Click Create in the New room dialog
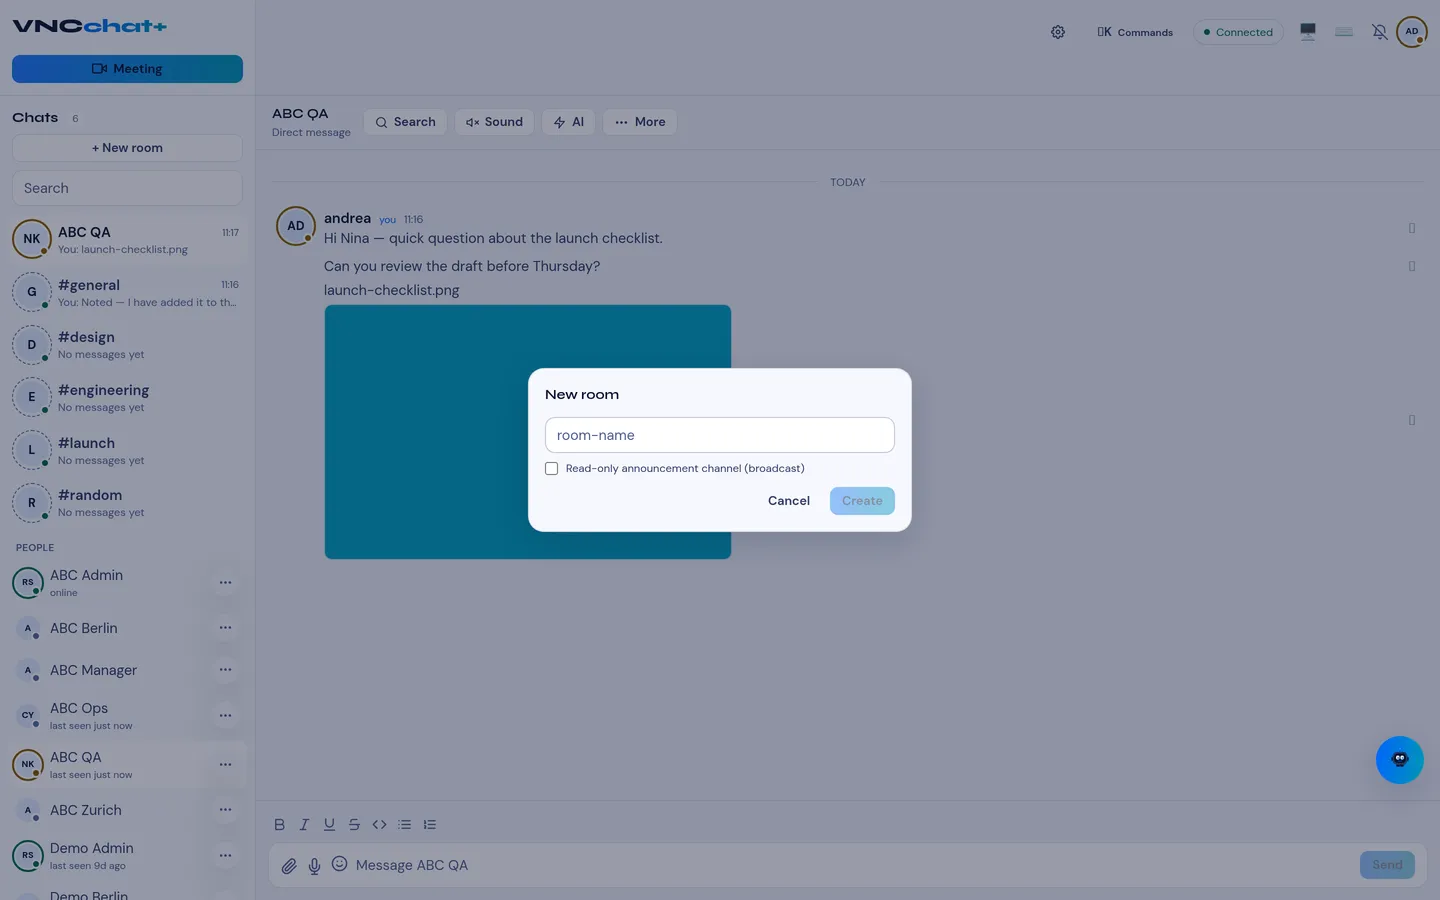Image resolution: width=1440 pixels, height=900 pixels. 862,501
